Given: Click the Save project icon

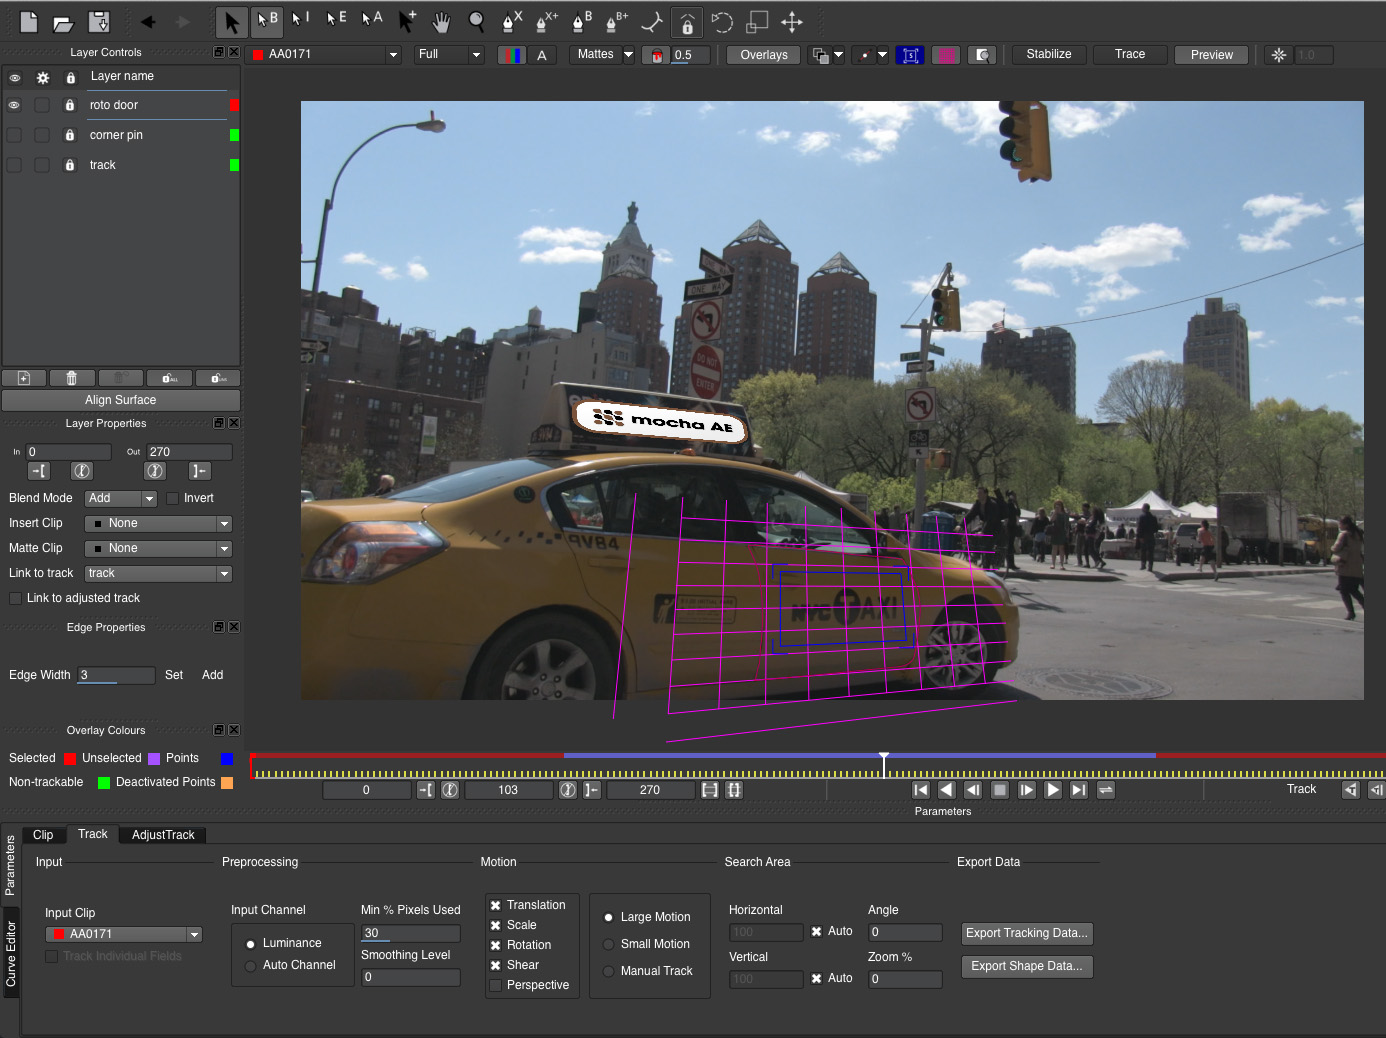Looking at the screenshot, I should click(x=98, y=22).
